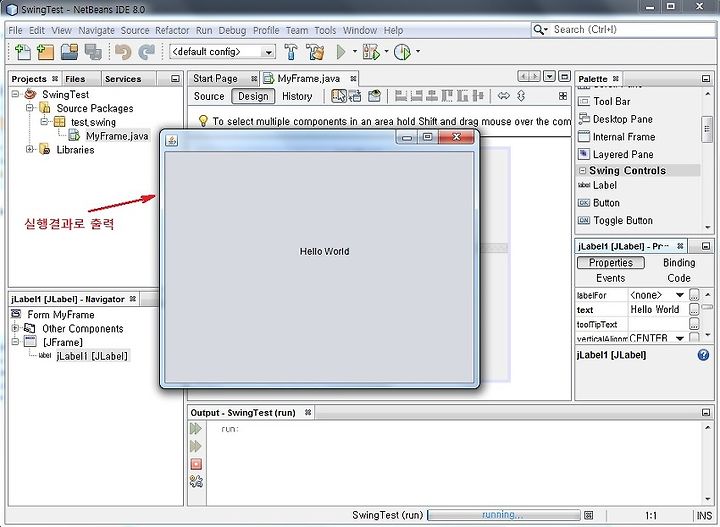Viewport: 720px width, 527px height.
Task: Click the Clean and Build icon
Action: [315, 52]
